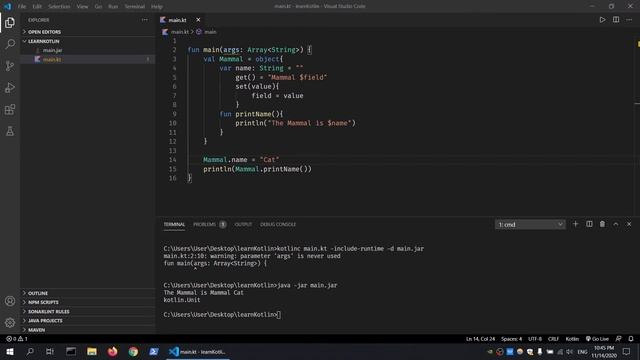Image resolution: width=640 pixels, height=360 pixels.
Task: Open the Run menu
Action: (x=113, y=7)
